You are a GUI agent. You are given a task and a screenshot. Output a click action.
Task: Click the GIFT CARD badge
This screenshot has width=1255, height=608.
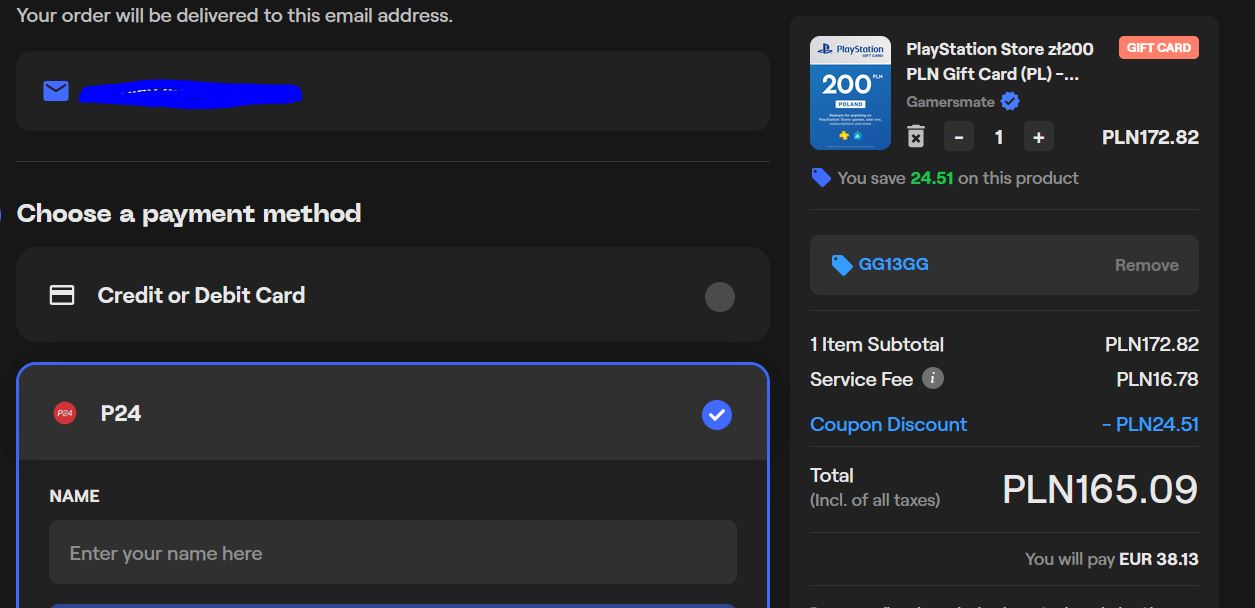point(1159,48)
